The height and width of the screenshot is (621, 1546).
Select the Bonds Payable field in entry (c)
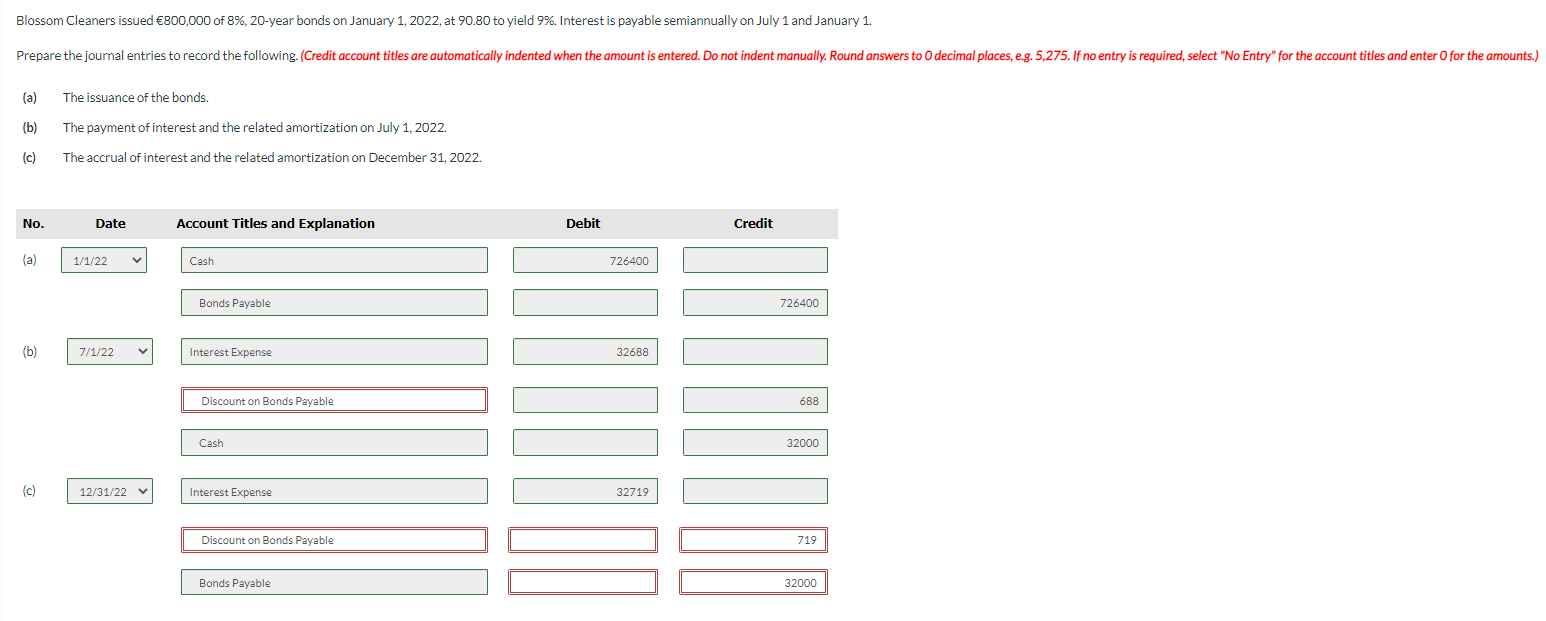334,583
